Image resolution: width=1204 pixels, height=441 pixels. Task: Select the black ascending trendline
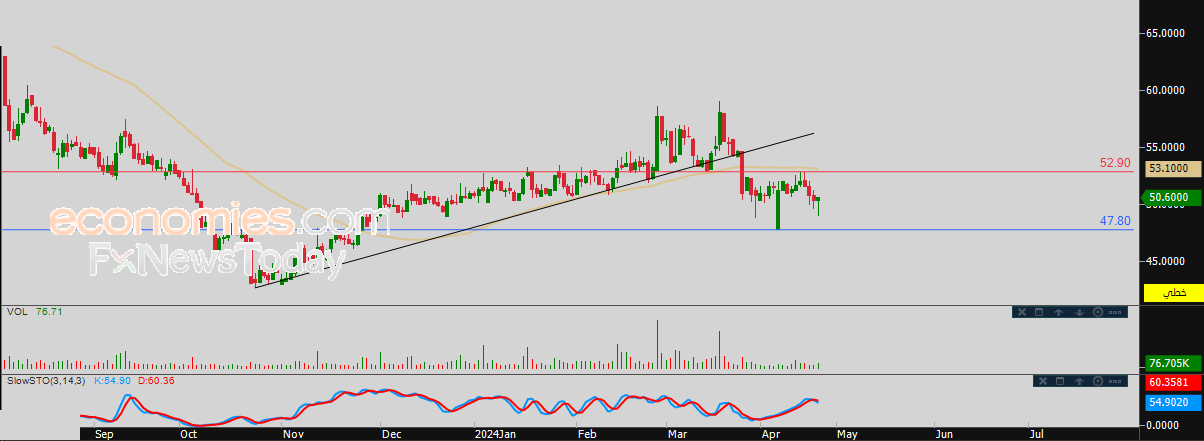click(535, 210)
